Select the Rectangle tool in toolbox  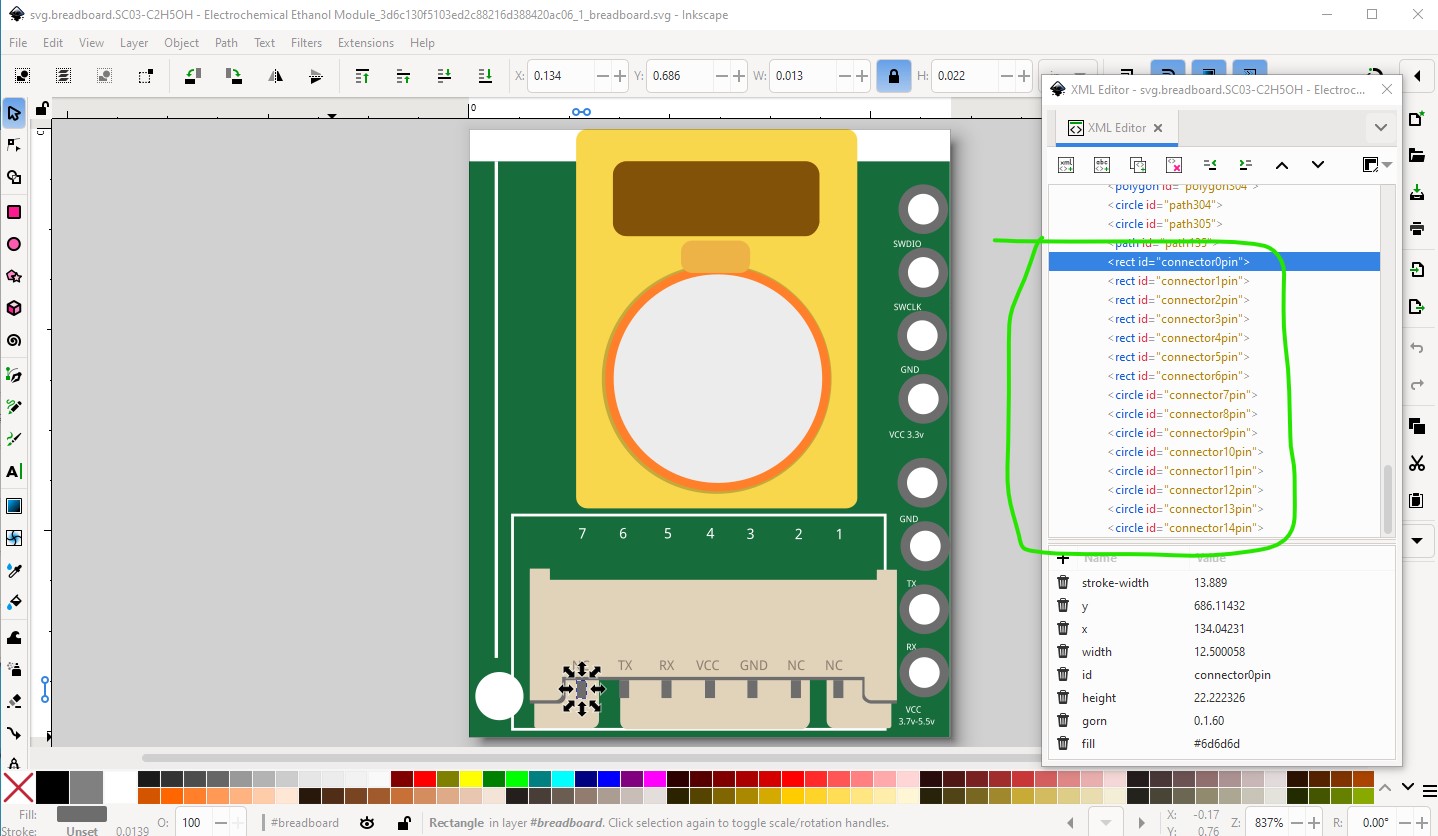[14, 212]
